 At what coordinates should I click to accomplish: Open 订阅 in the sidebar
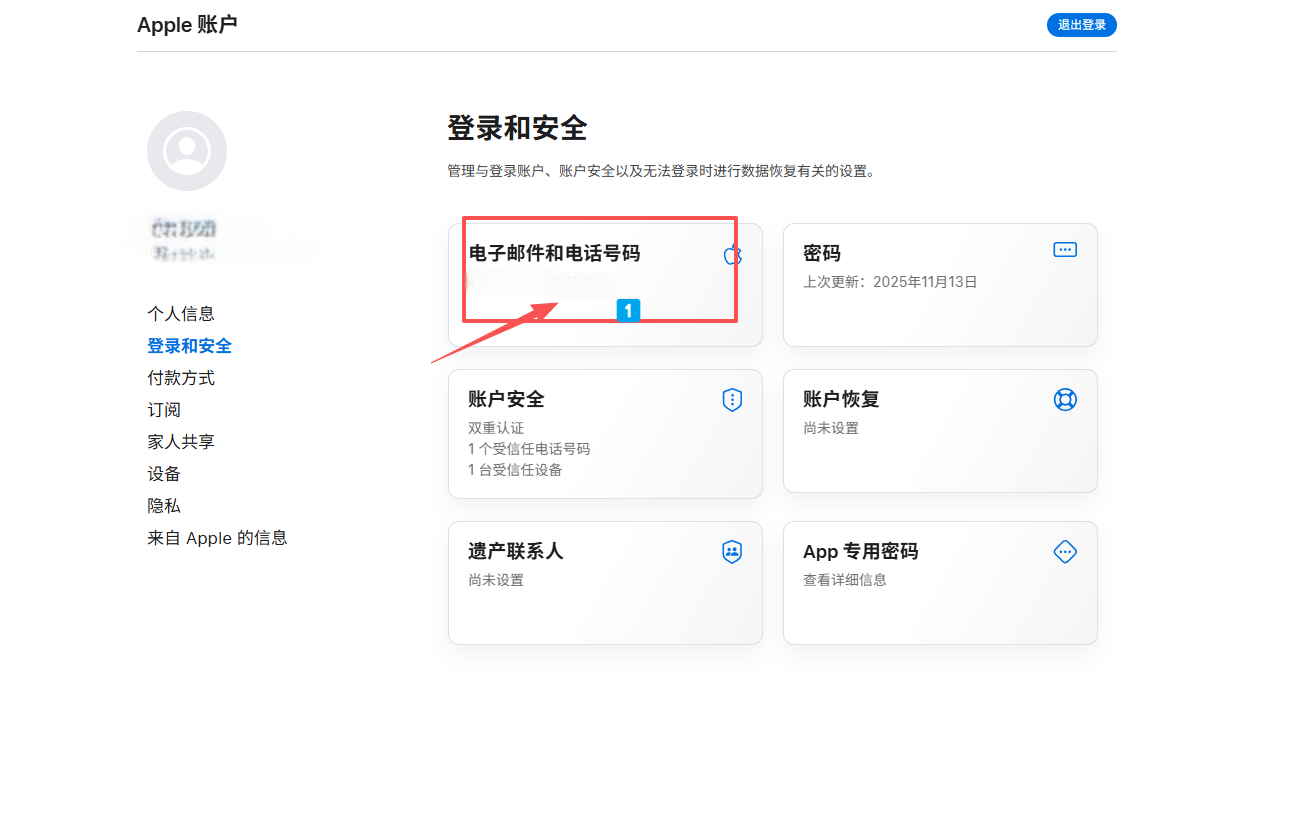164,410
